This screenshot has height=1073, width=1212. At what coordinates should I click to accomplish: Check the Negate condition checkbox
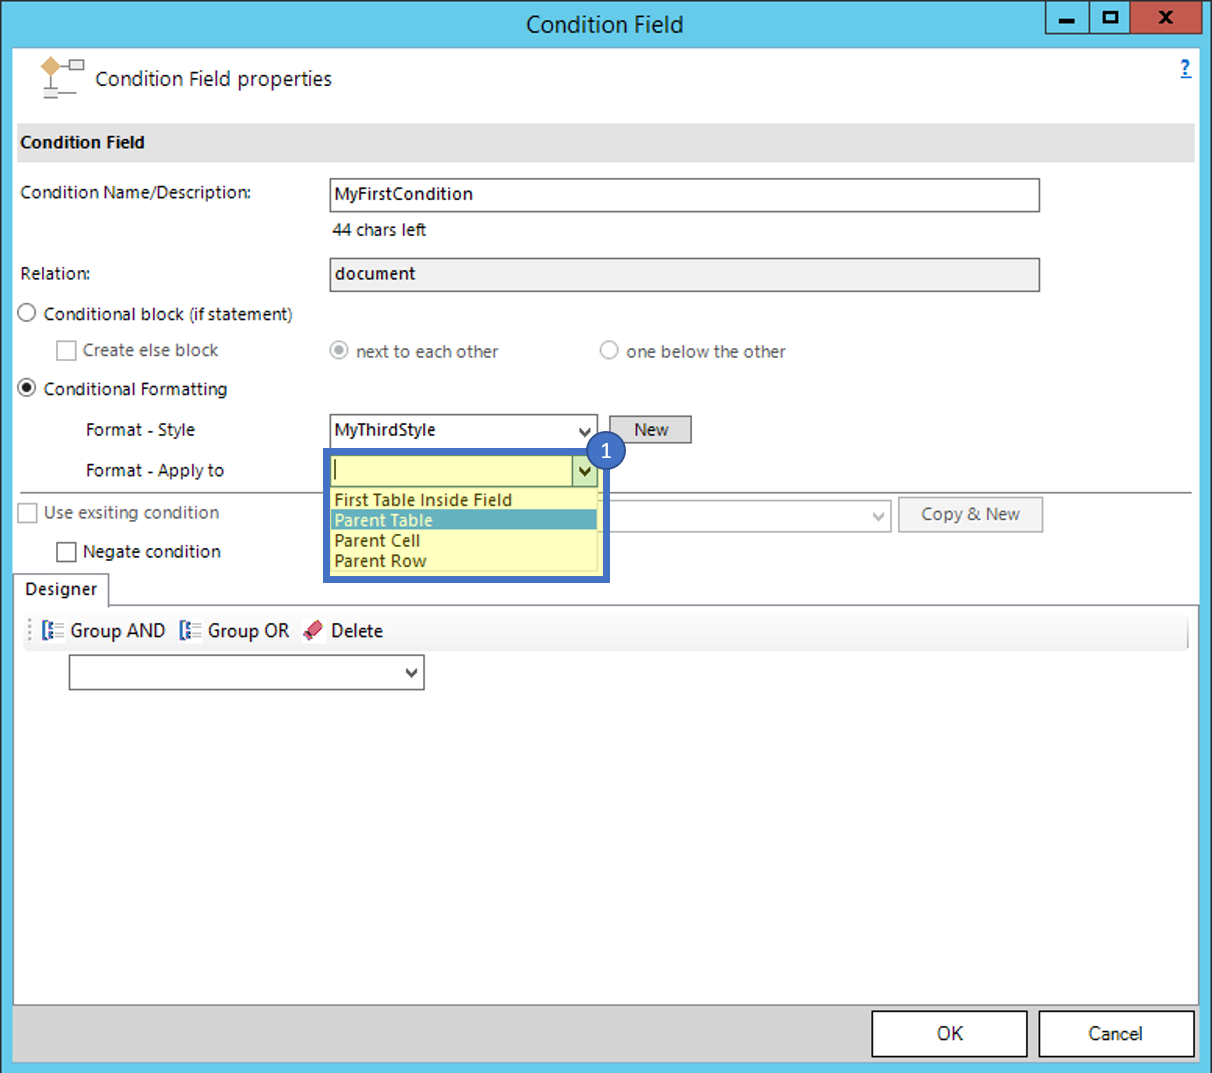click(66, 551)
